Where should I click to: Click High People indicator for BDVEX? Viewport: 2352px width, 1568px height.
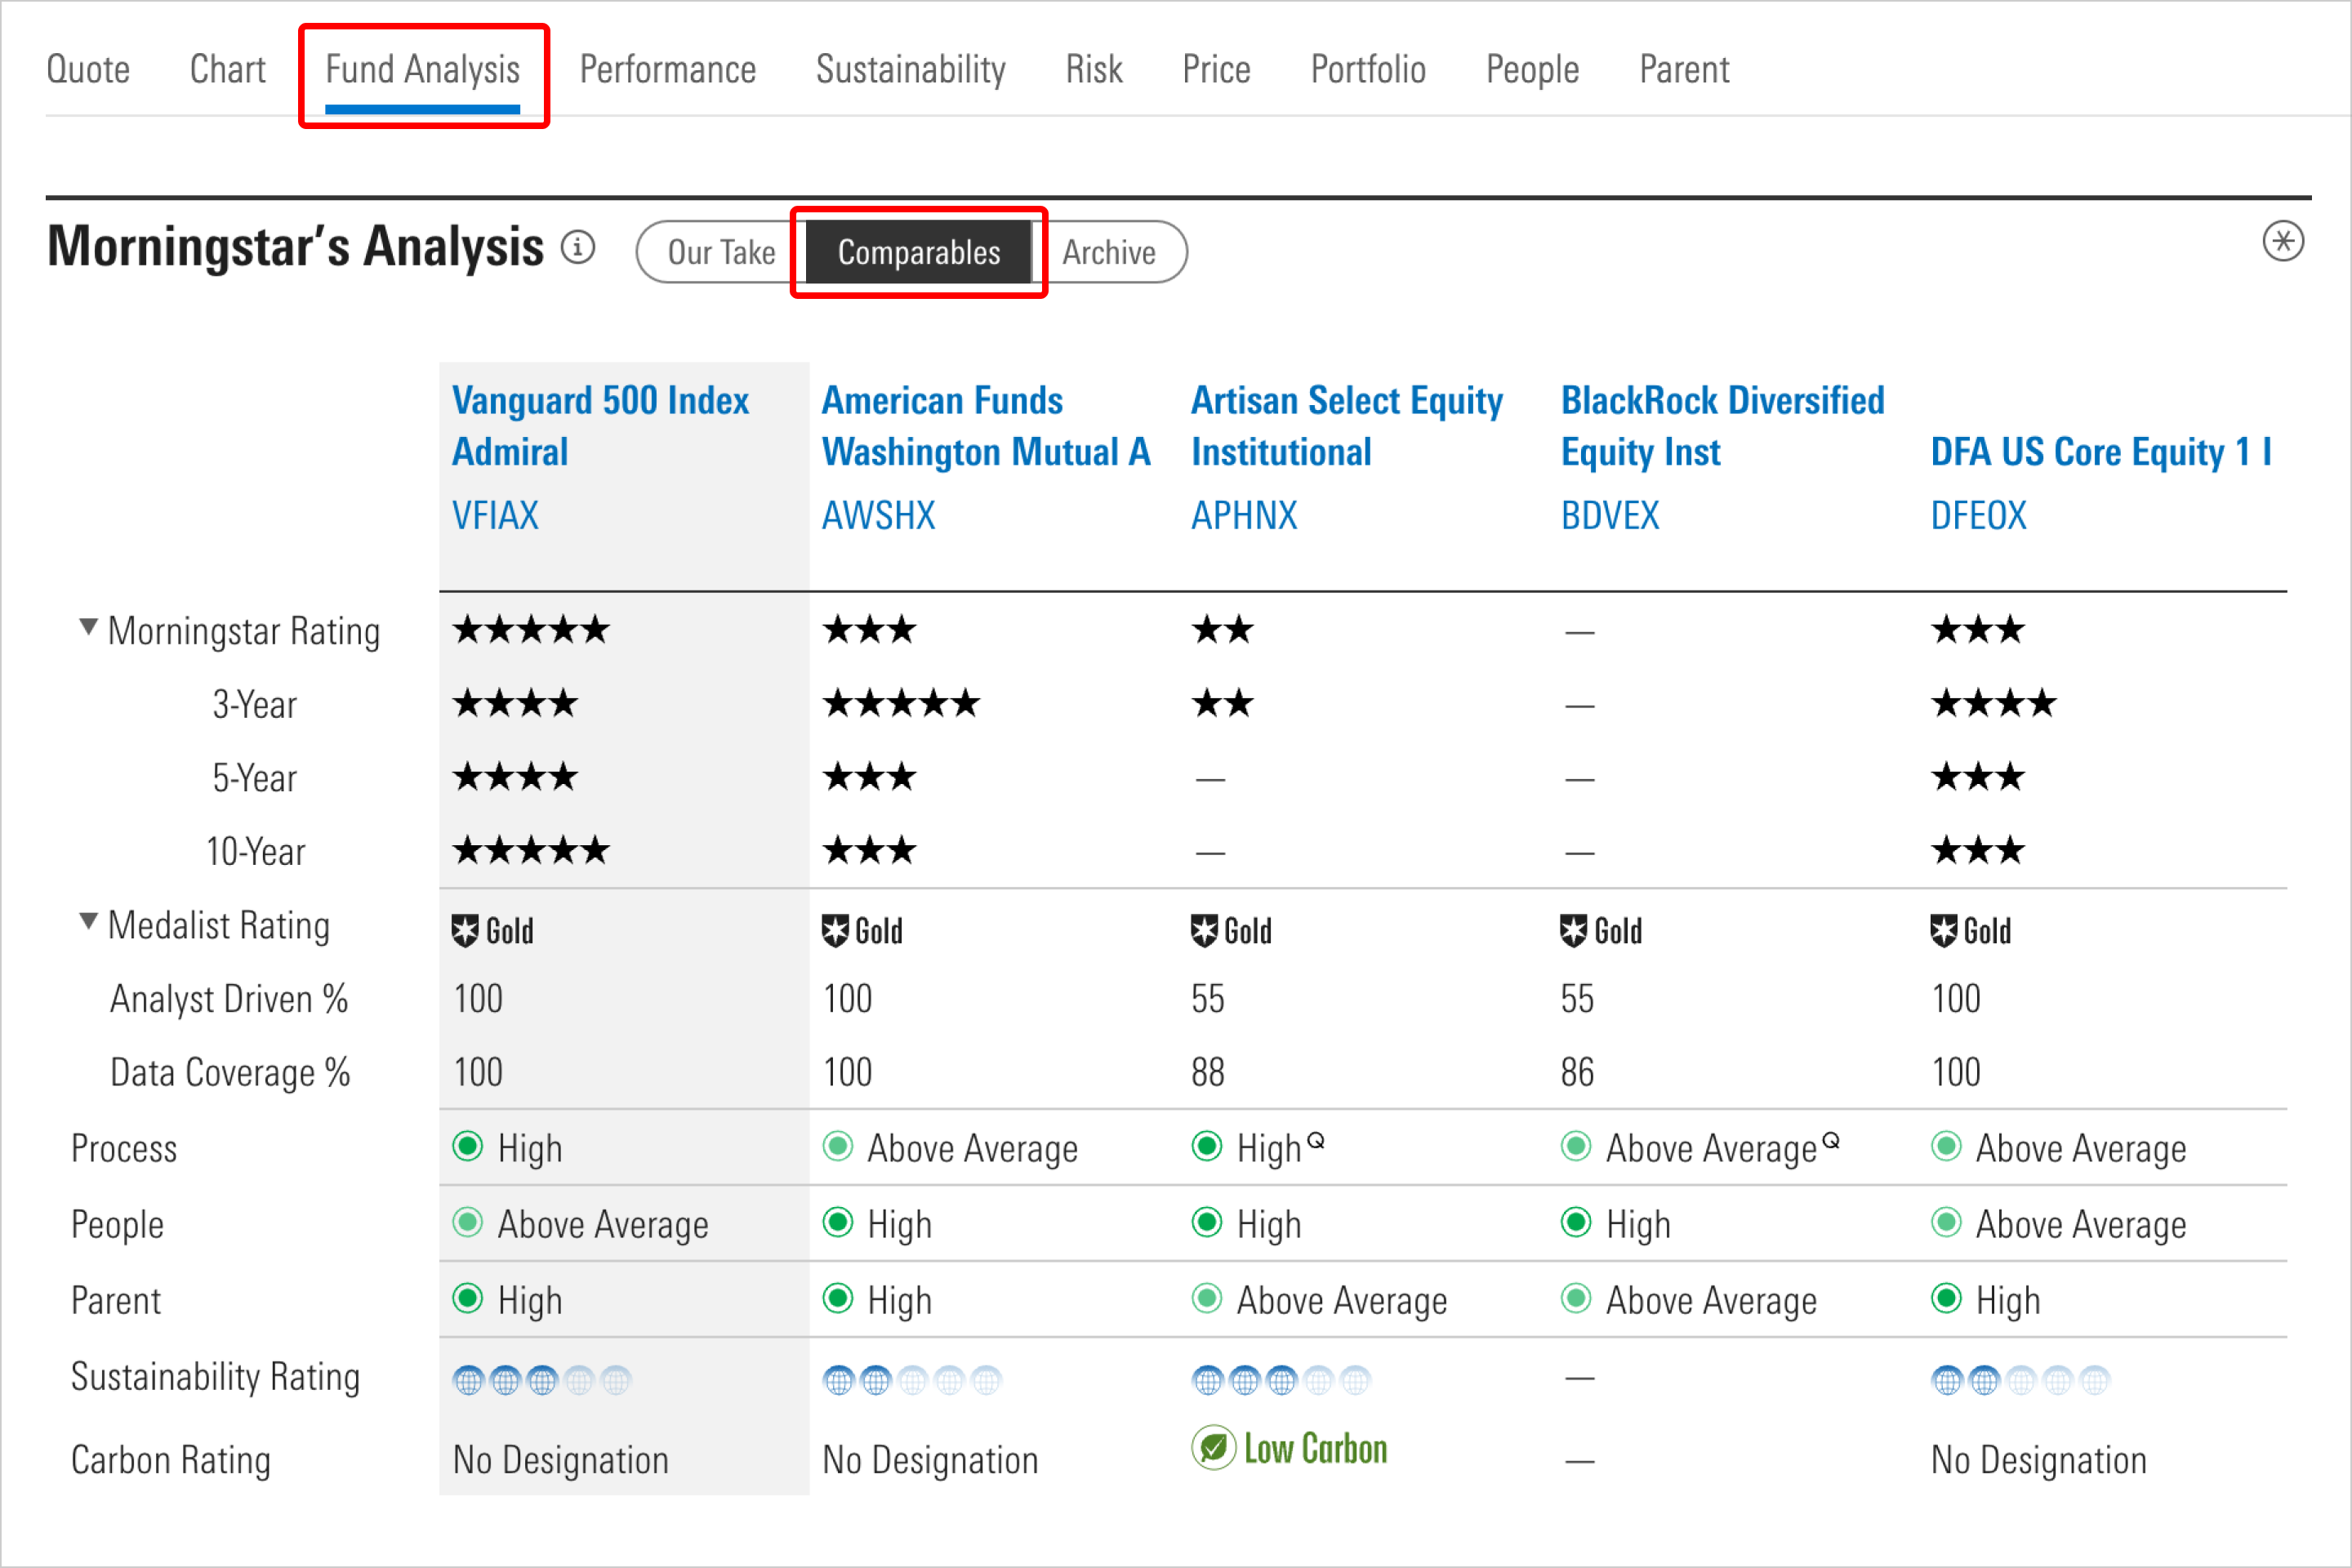1576,1222
